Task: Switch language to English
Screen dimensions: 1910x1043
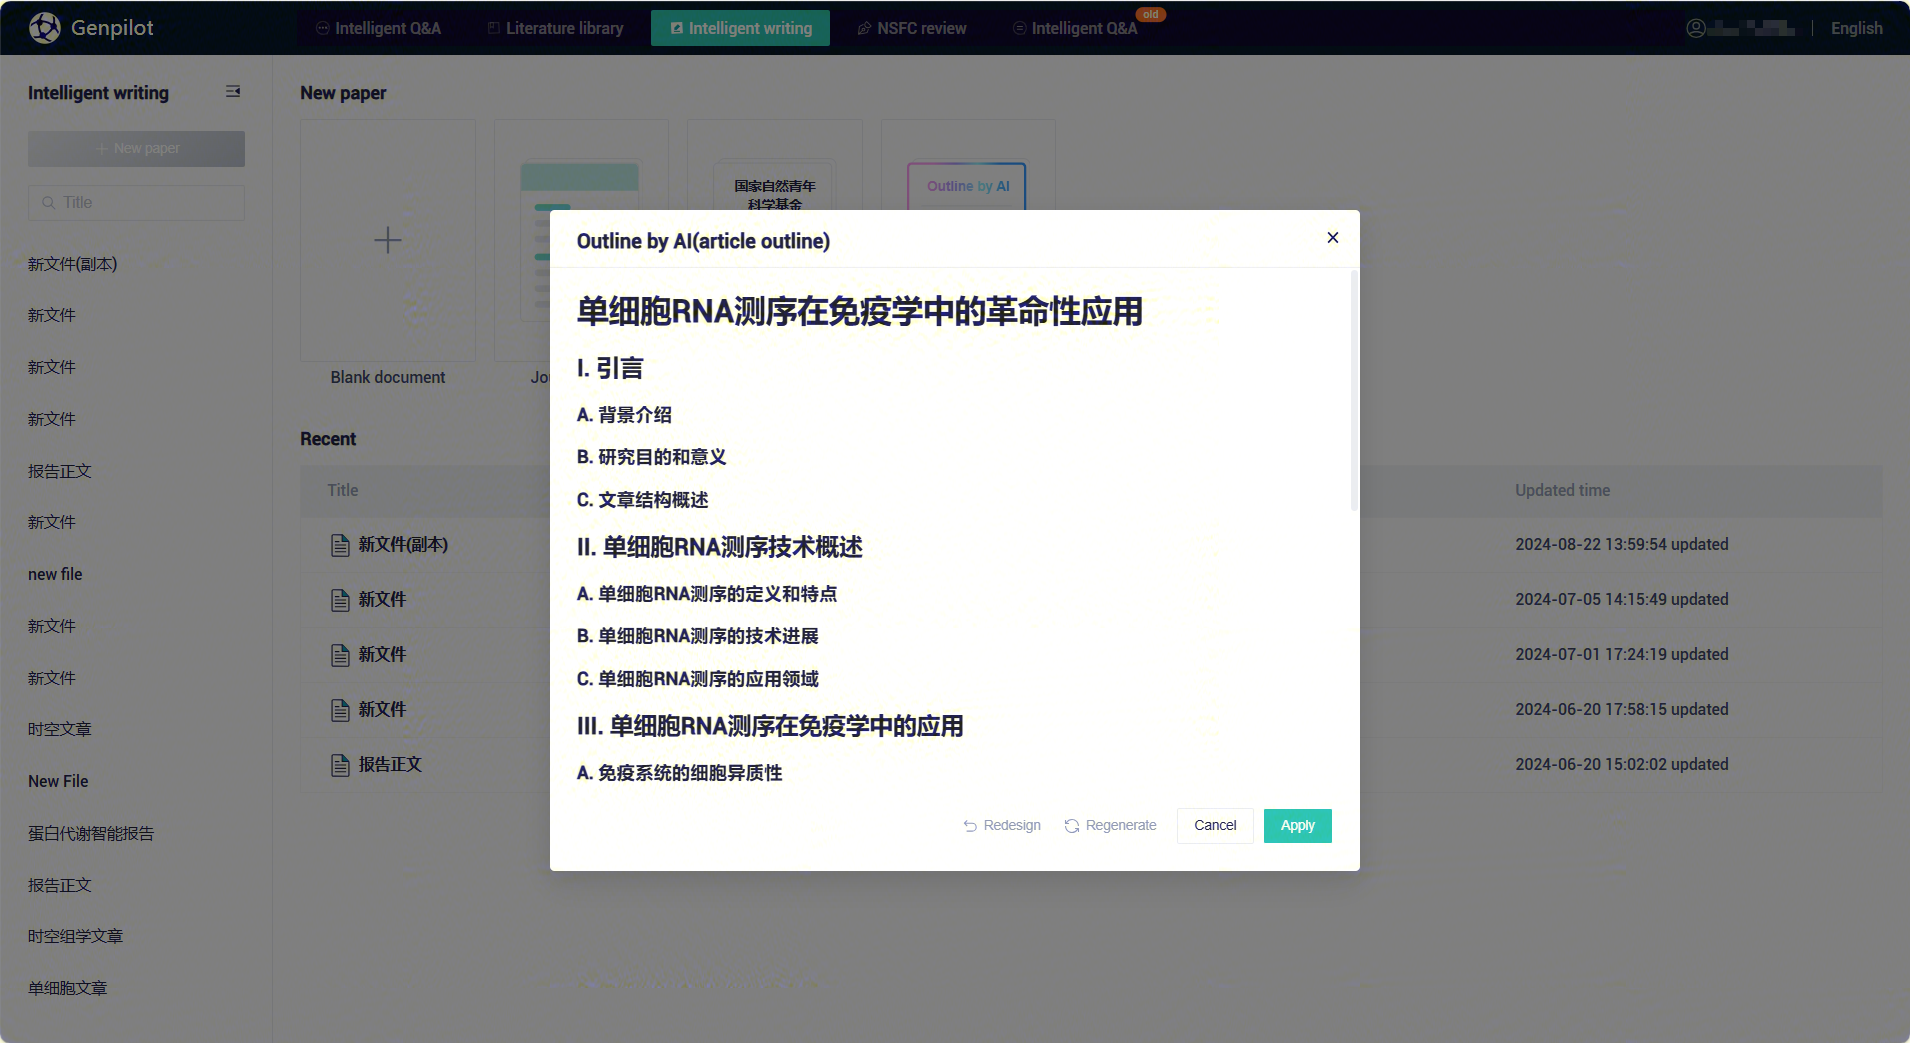Action: tap(1856, 28)
